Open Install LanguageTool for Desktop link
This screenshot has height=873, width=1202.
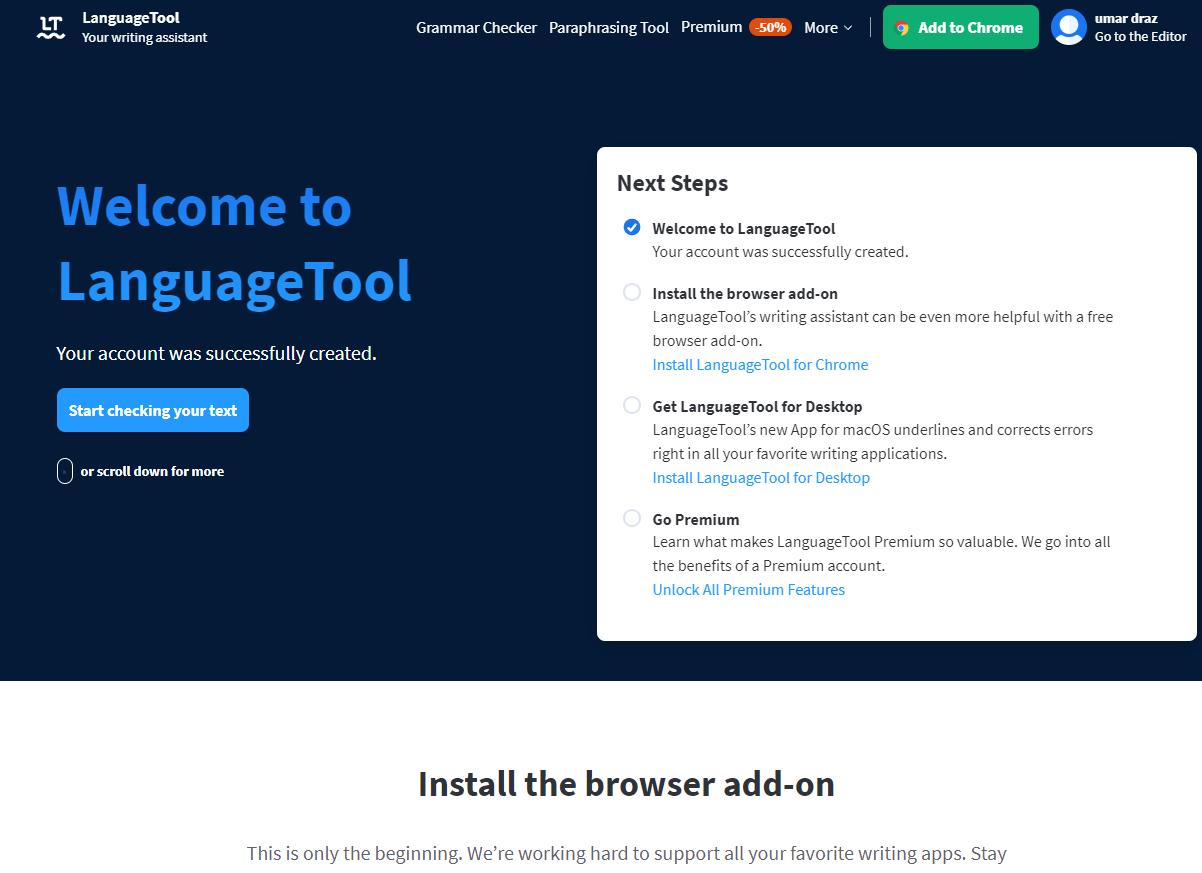pos(761,477)
